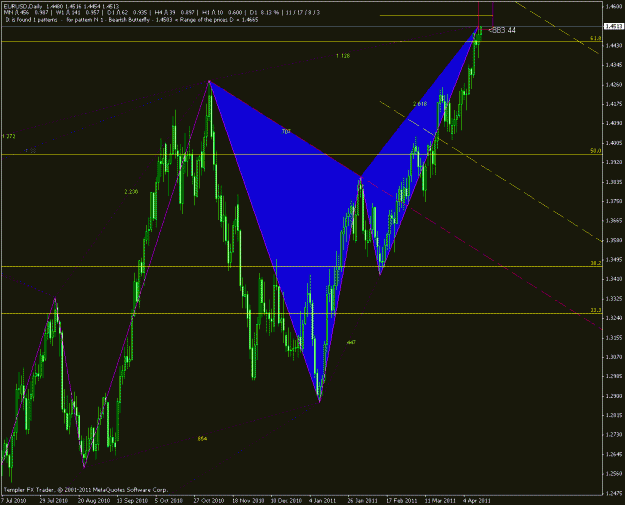Click the 1.4345 price scale label

pos(614,65)
